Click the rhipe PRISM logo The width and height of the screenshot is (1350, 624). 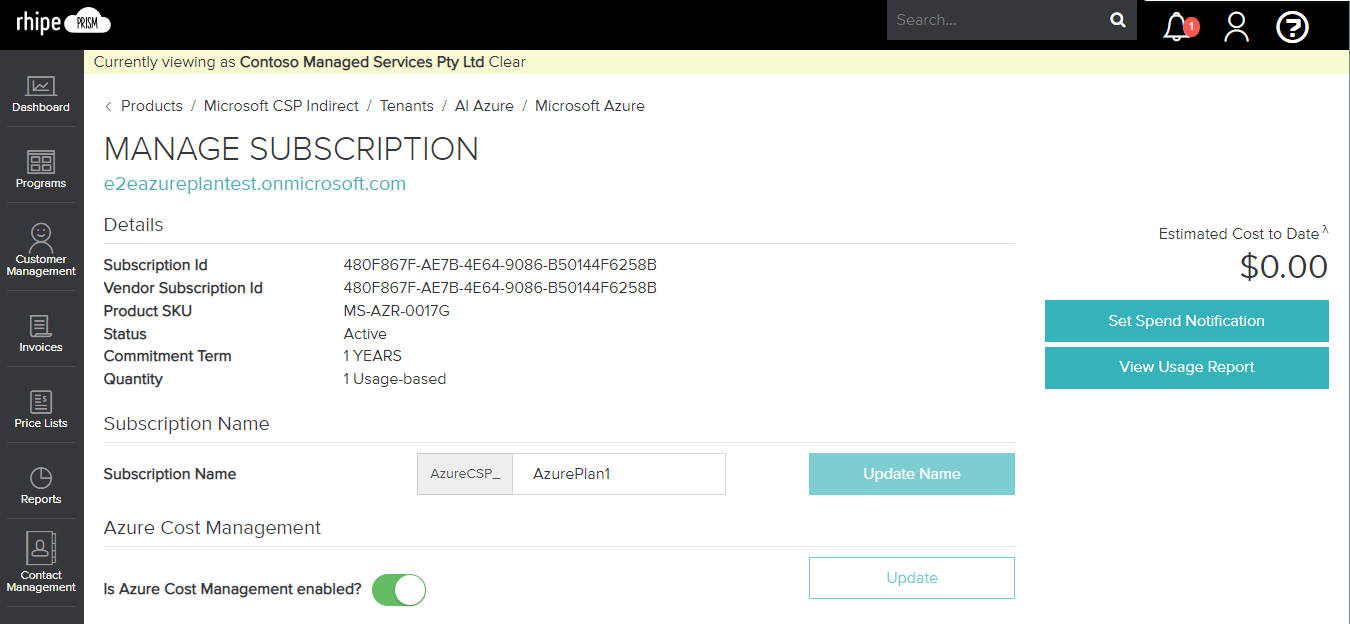(63, 21)
